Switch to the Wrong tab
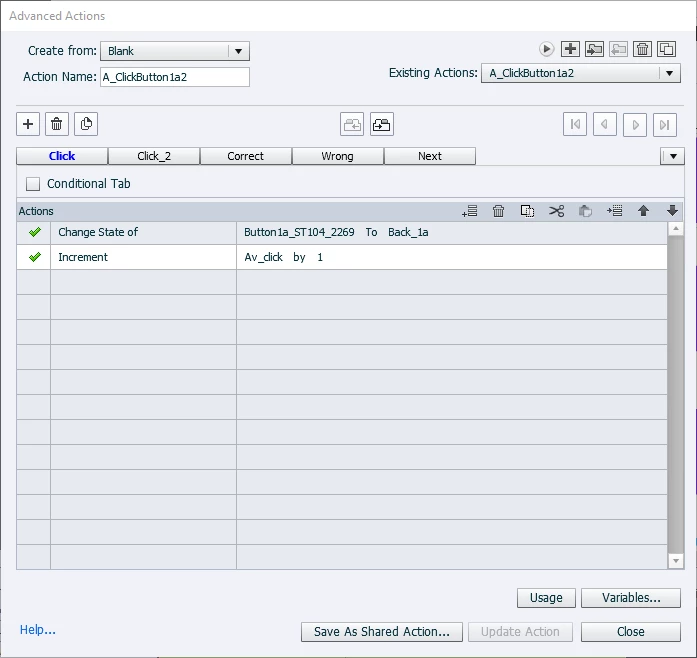 (337, 156)
